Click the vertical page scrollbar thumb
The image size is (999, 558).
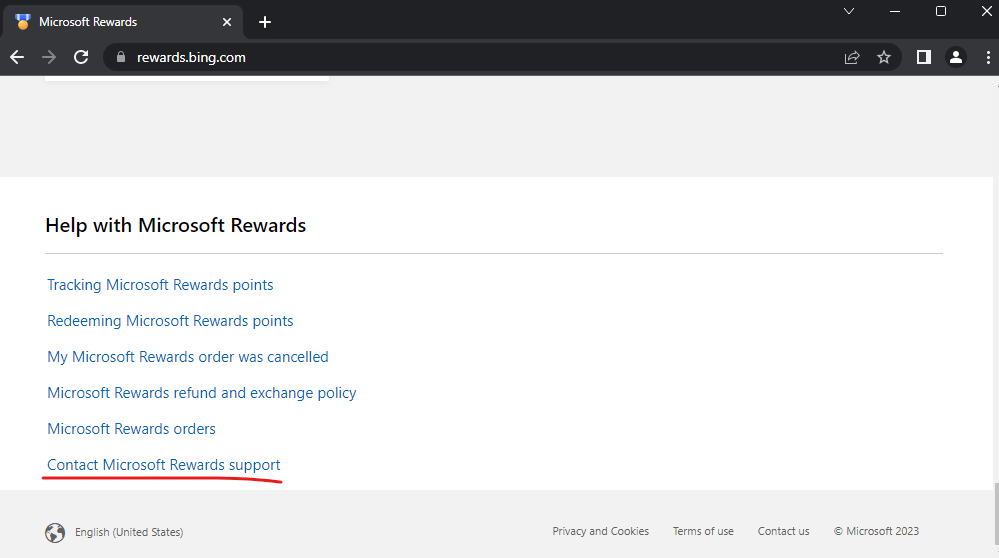pyautogui.click(x=996, y=514)
